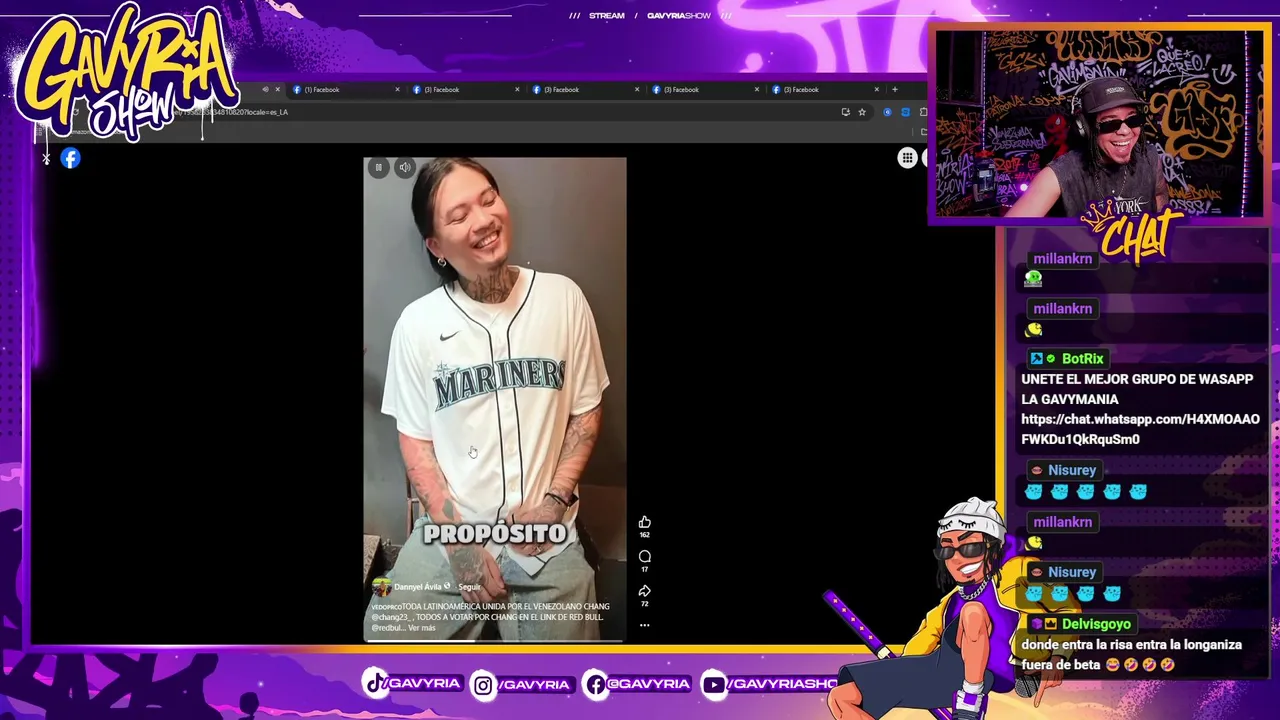Pause the video with the pause button

coord(378,167)
